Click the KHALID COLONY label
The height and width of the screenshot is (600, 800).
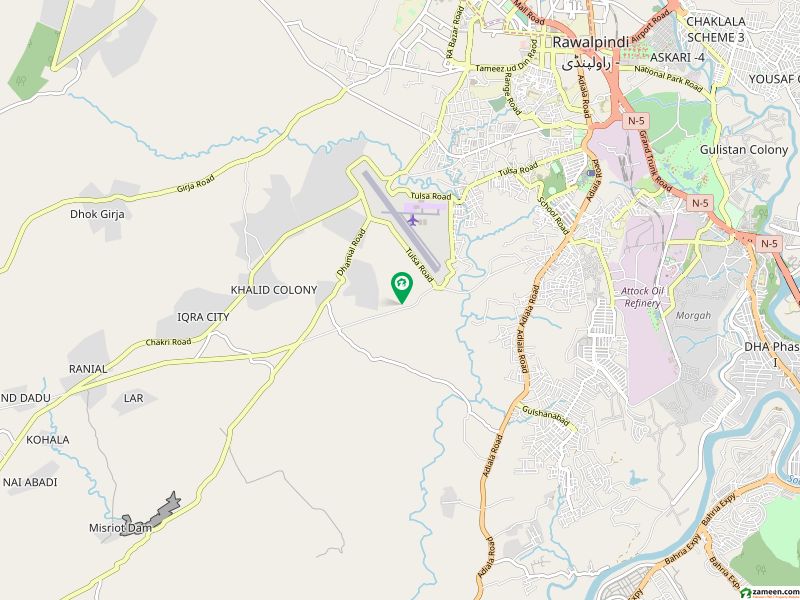pyautogui.click(x=274, y=290)
